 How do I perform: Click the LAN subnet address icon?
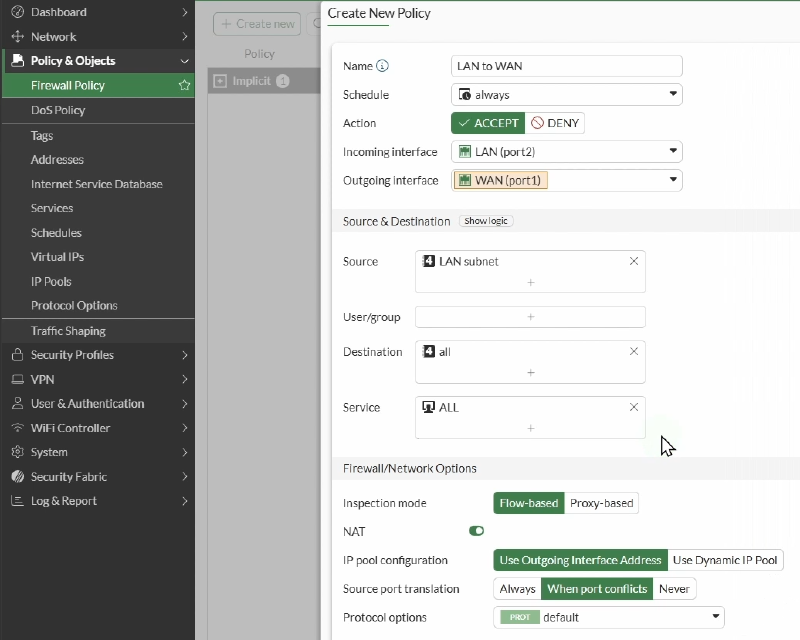pyautogui.click(x=429, y=261)
